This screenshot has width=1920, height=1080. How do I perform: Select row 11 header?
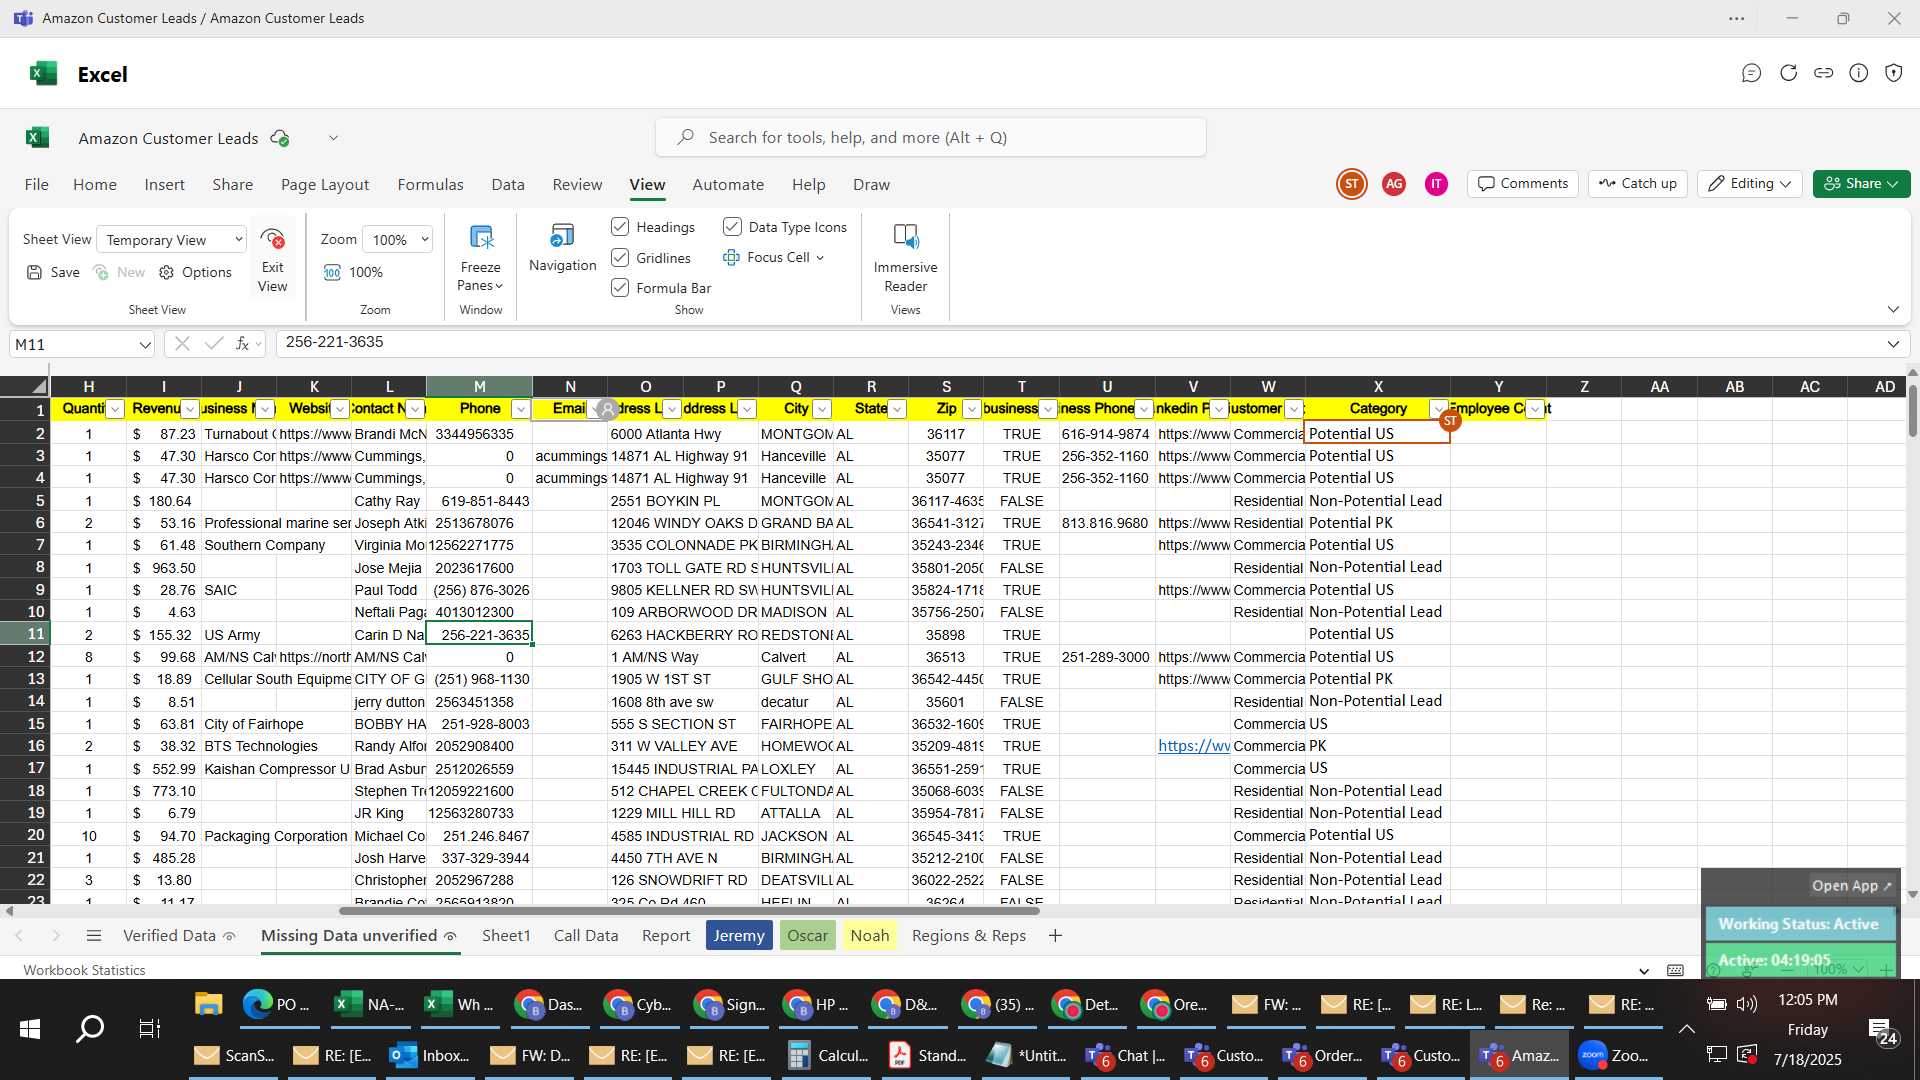(x=25, y=634)
